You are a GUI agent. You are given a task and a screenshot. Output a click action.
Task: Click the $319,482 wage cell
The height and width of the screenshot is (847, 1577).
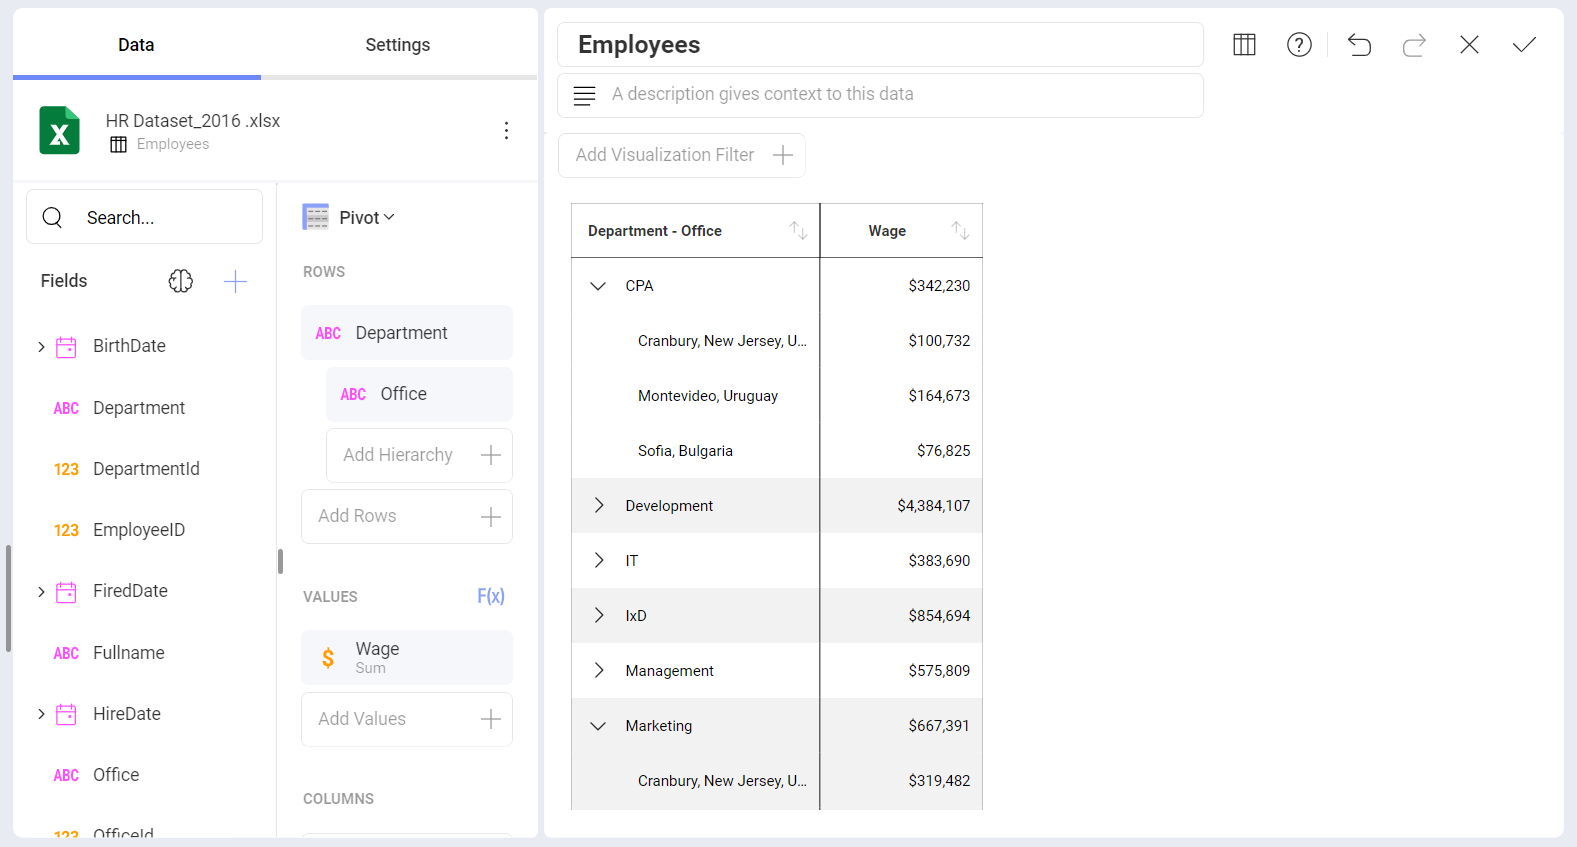pos(902,781)
